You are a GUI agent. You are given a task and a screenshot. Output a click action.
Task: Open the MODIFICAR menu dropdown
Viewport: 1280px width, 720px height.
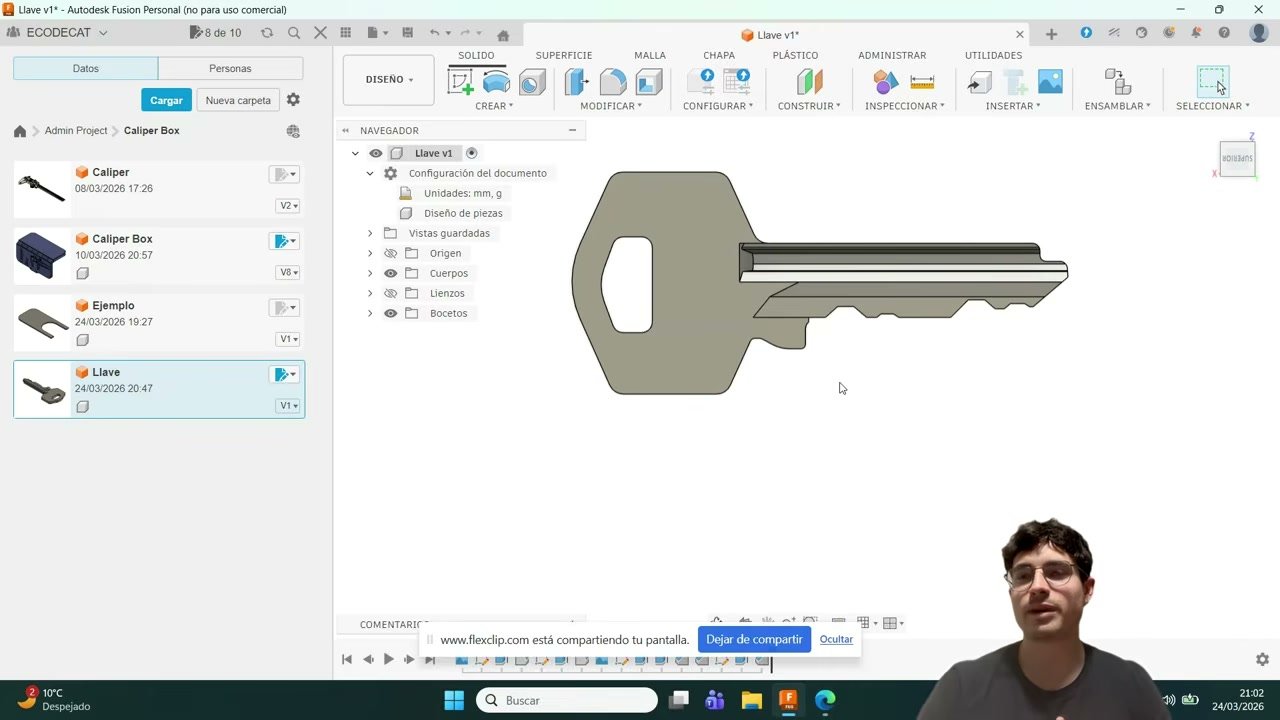click(x=611, y=106)
